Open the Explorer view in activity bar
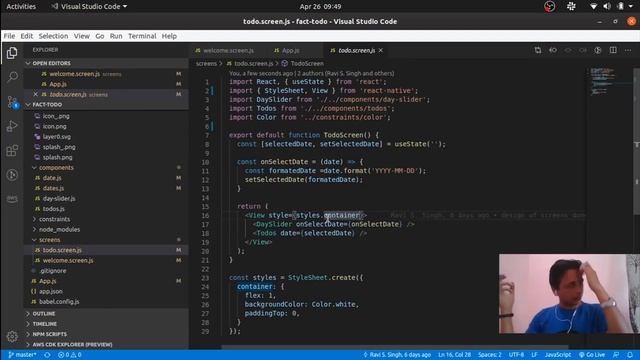 [x=12, y=53]
